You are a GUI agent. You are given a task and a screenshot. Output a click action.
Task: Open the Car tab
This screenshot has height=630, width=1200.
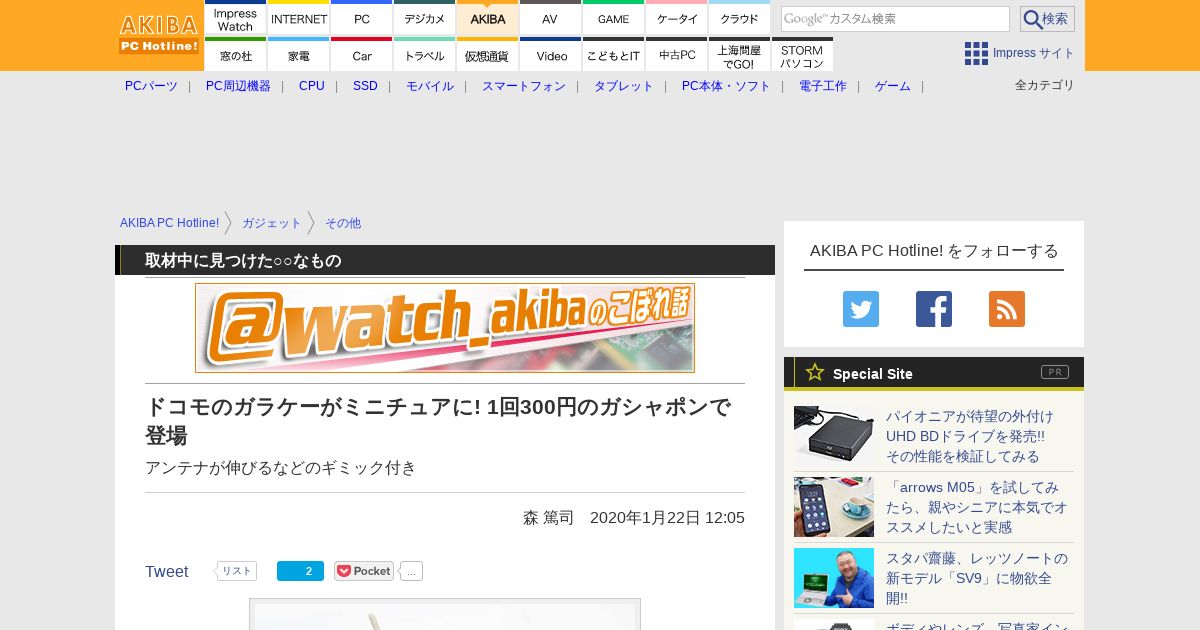pos(362,55)
